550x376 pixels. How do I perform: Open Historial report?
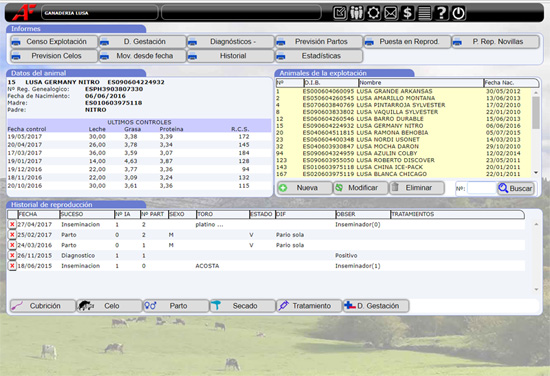pos(230,56)
